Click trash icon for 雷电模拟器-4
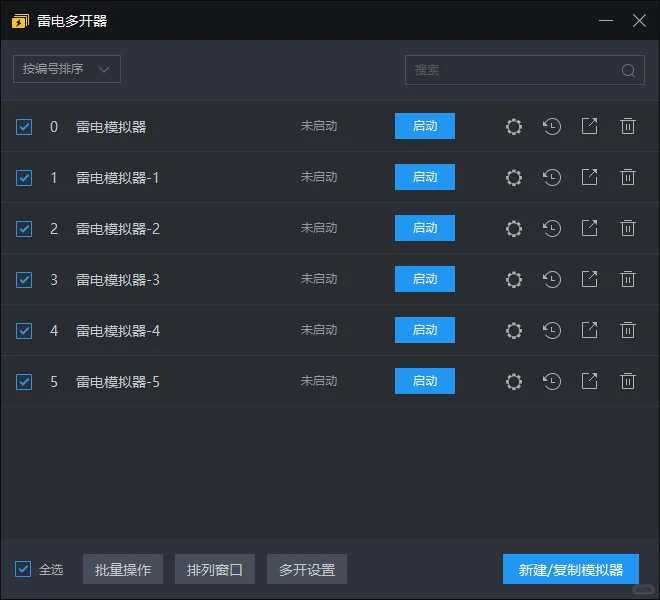The width and height of the screenshot is (660, 600). 628,330
